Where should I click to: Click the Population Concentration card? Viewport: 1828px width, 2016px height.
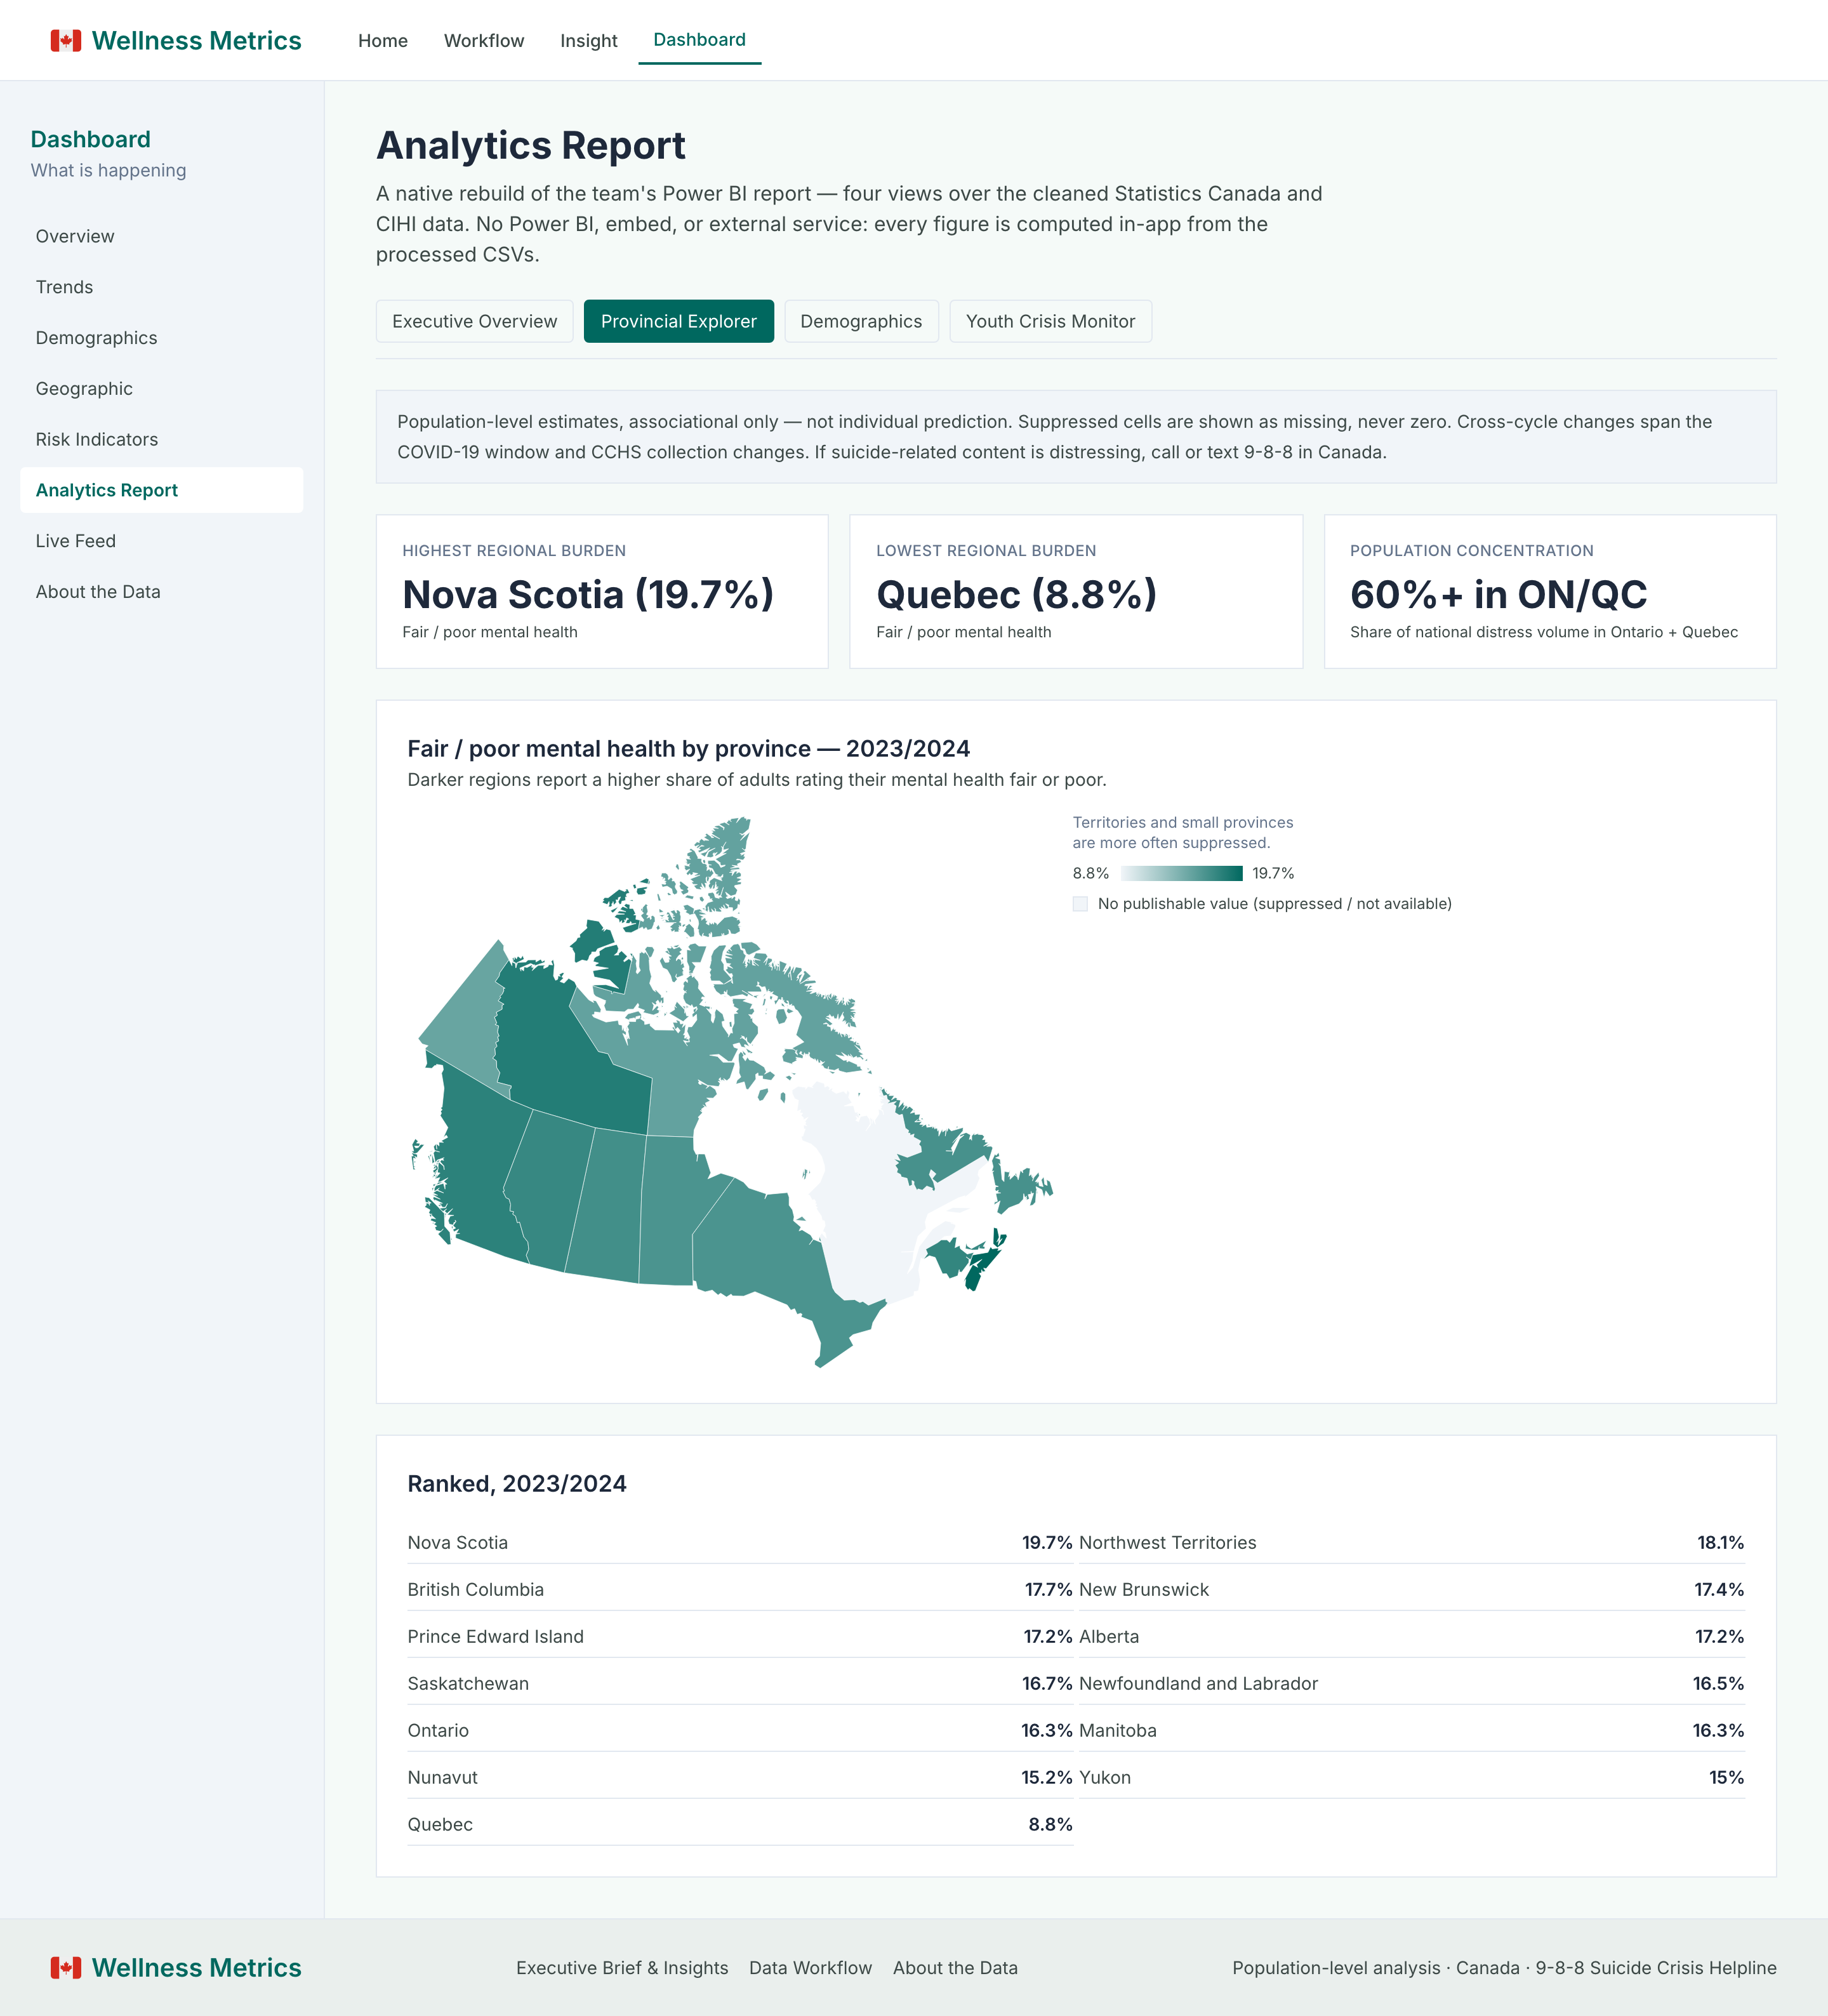tap(1550, 591)
